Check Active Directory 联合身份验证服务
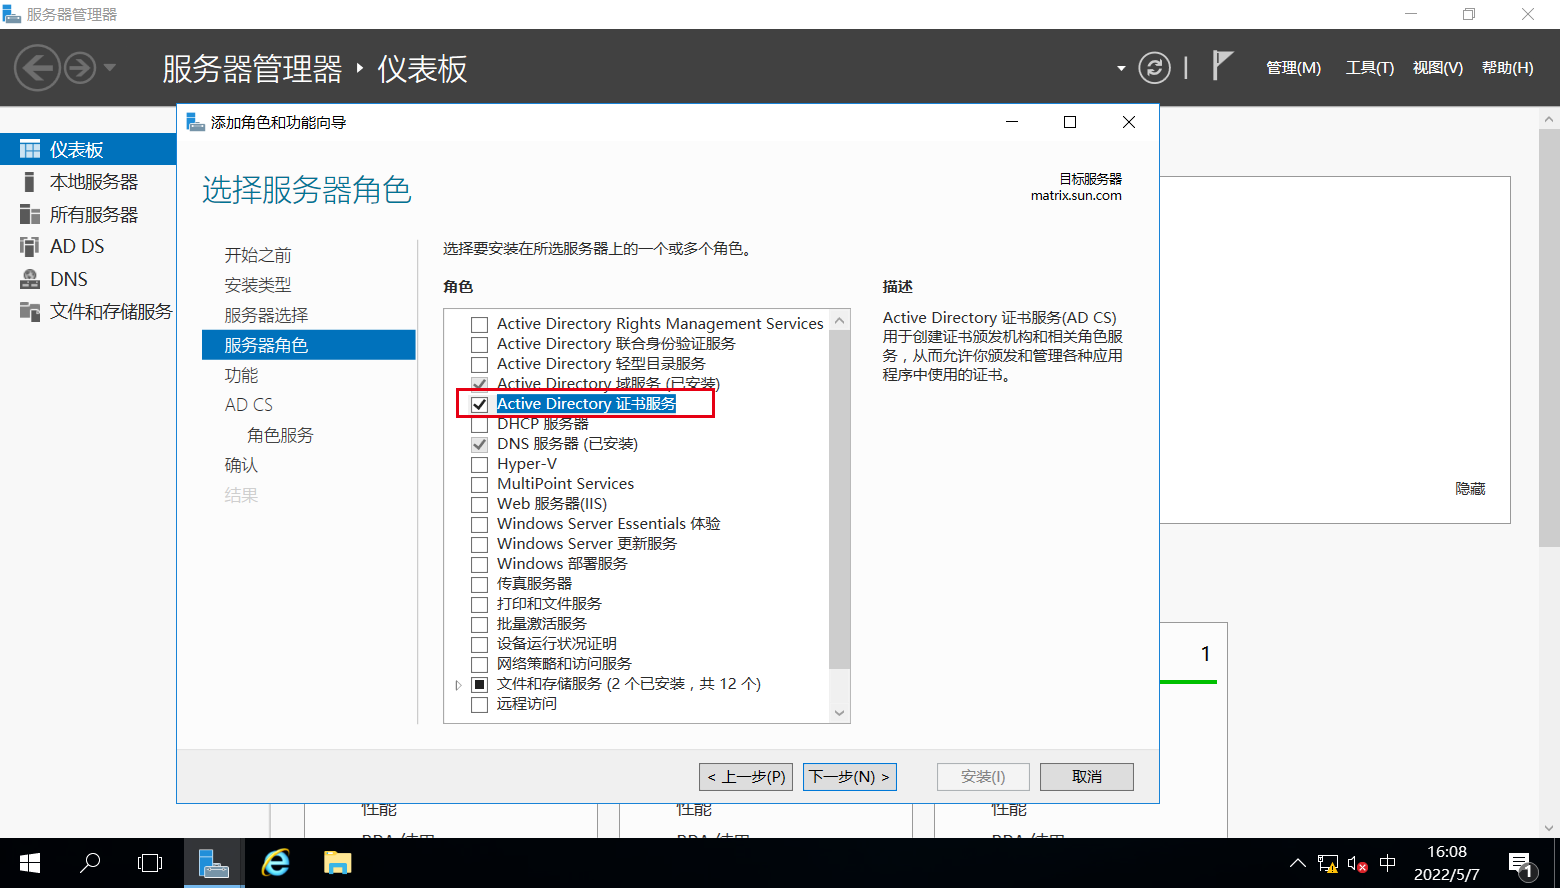The image size is (1560, 888). coord(480,344)
